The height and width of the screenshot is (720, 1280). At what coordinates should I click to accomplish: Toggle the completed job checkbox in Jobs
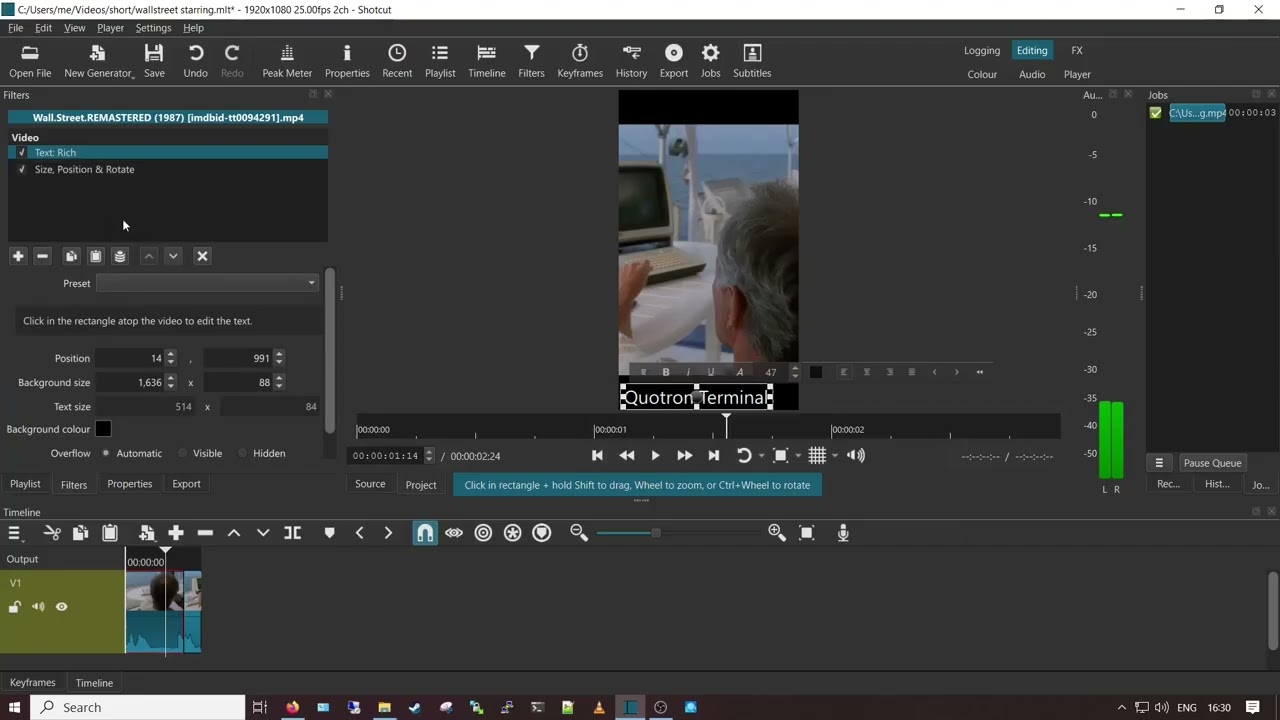click(1156, 113)
